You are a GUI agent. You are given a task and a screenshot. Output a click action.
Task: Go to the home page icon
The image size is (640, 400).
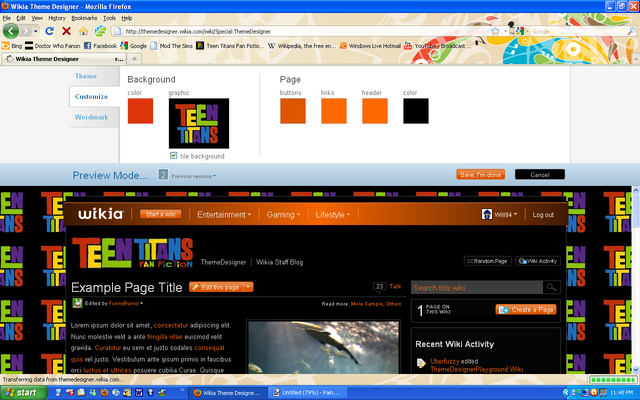click(x=83, y=31)
